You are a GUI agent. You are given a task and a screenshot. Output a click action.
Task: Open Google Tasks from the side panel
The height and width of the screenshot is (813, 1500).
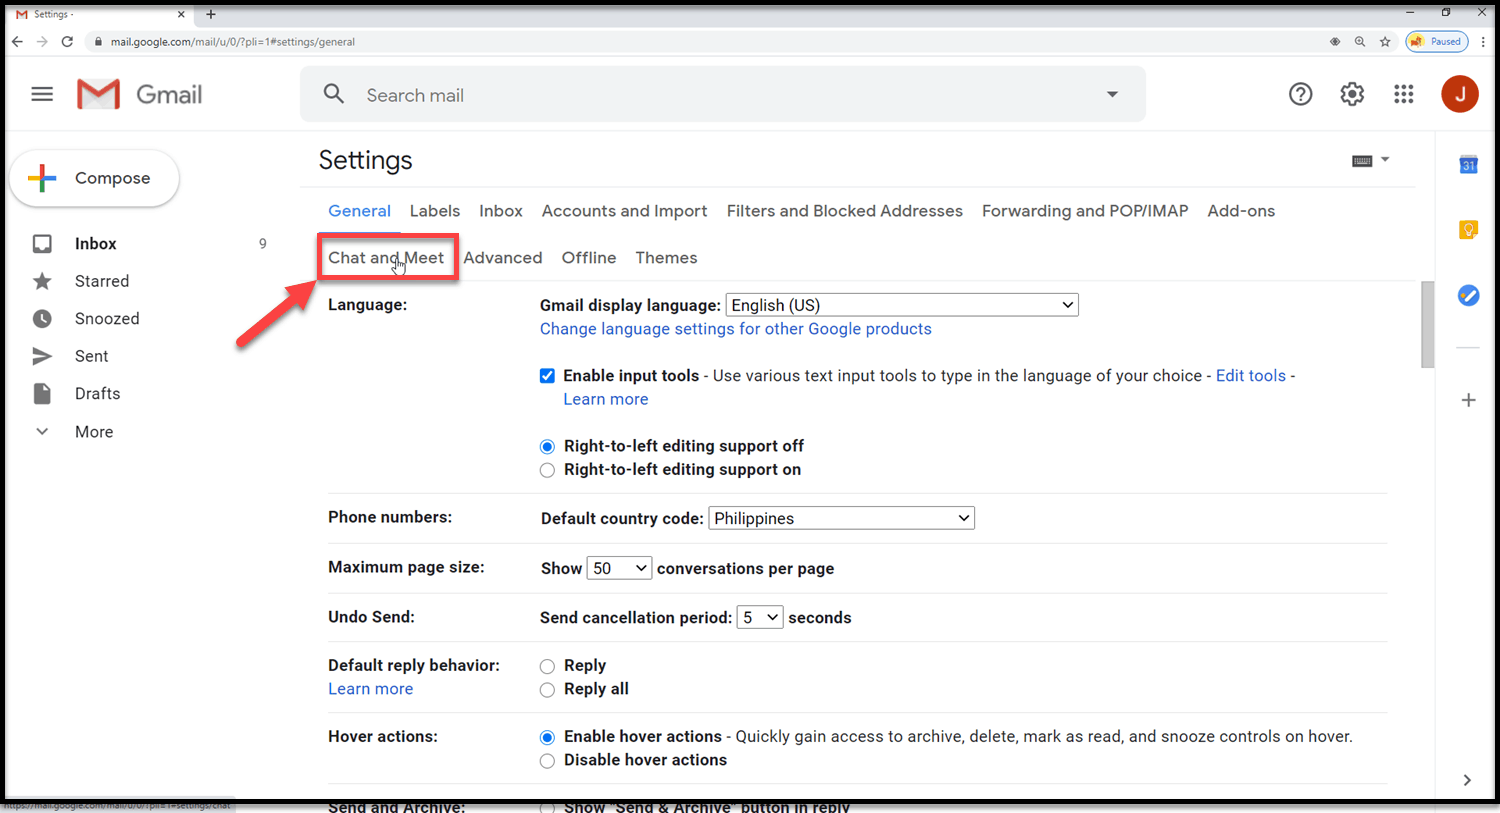point(1467,294)
